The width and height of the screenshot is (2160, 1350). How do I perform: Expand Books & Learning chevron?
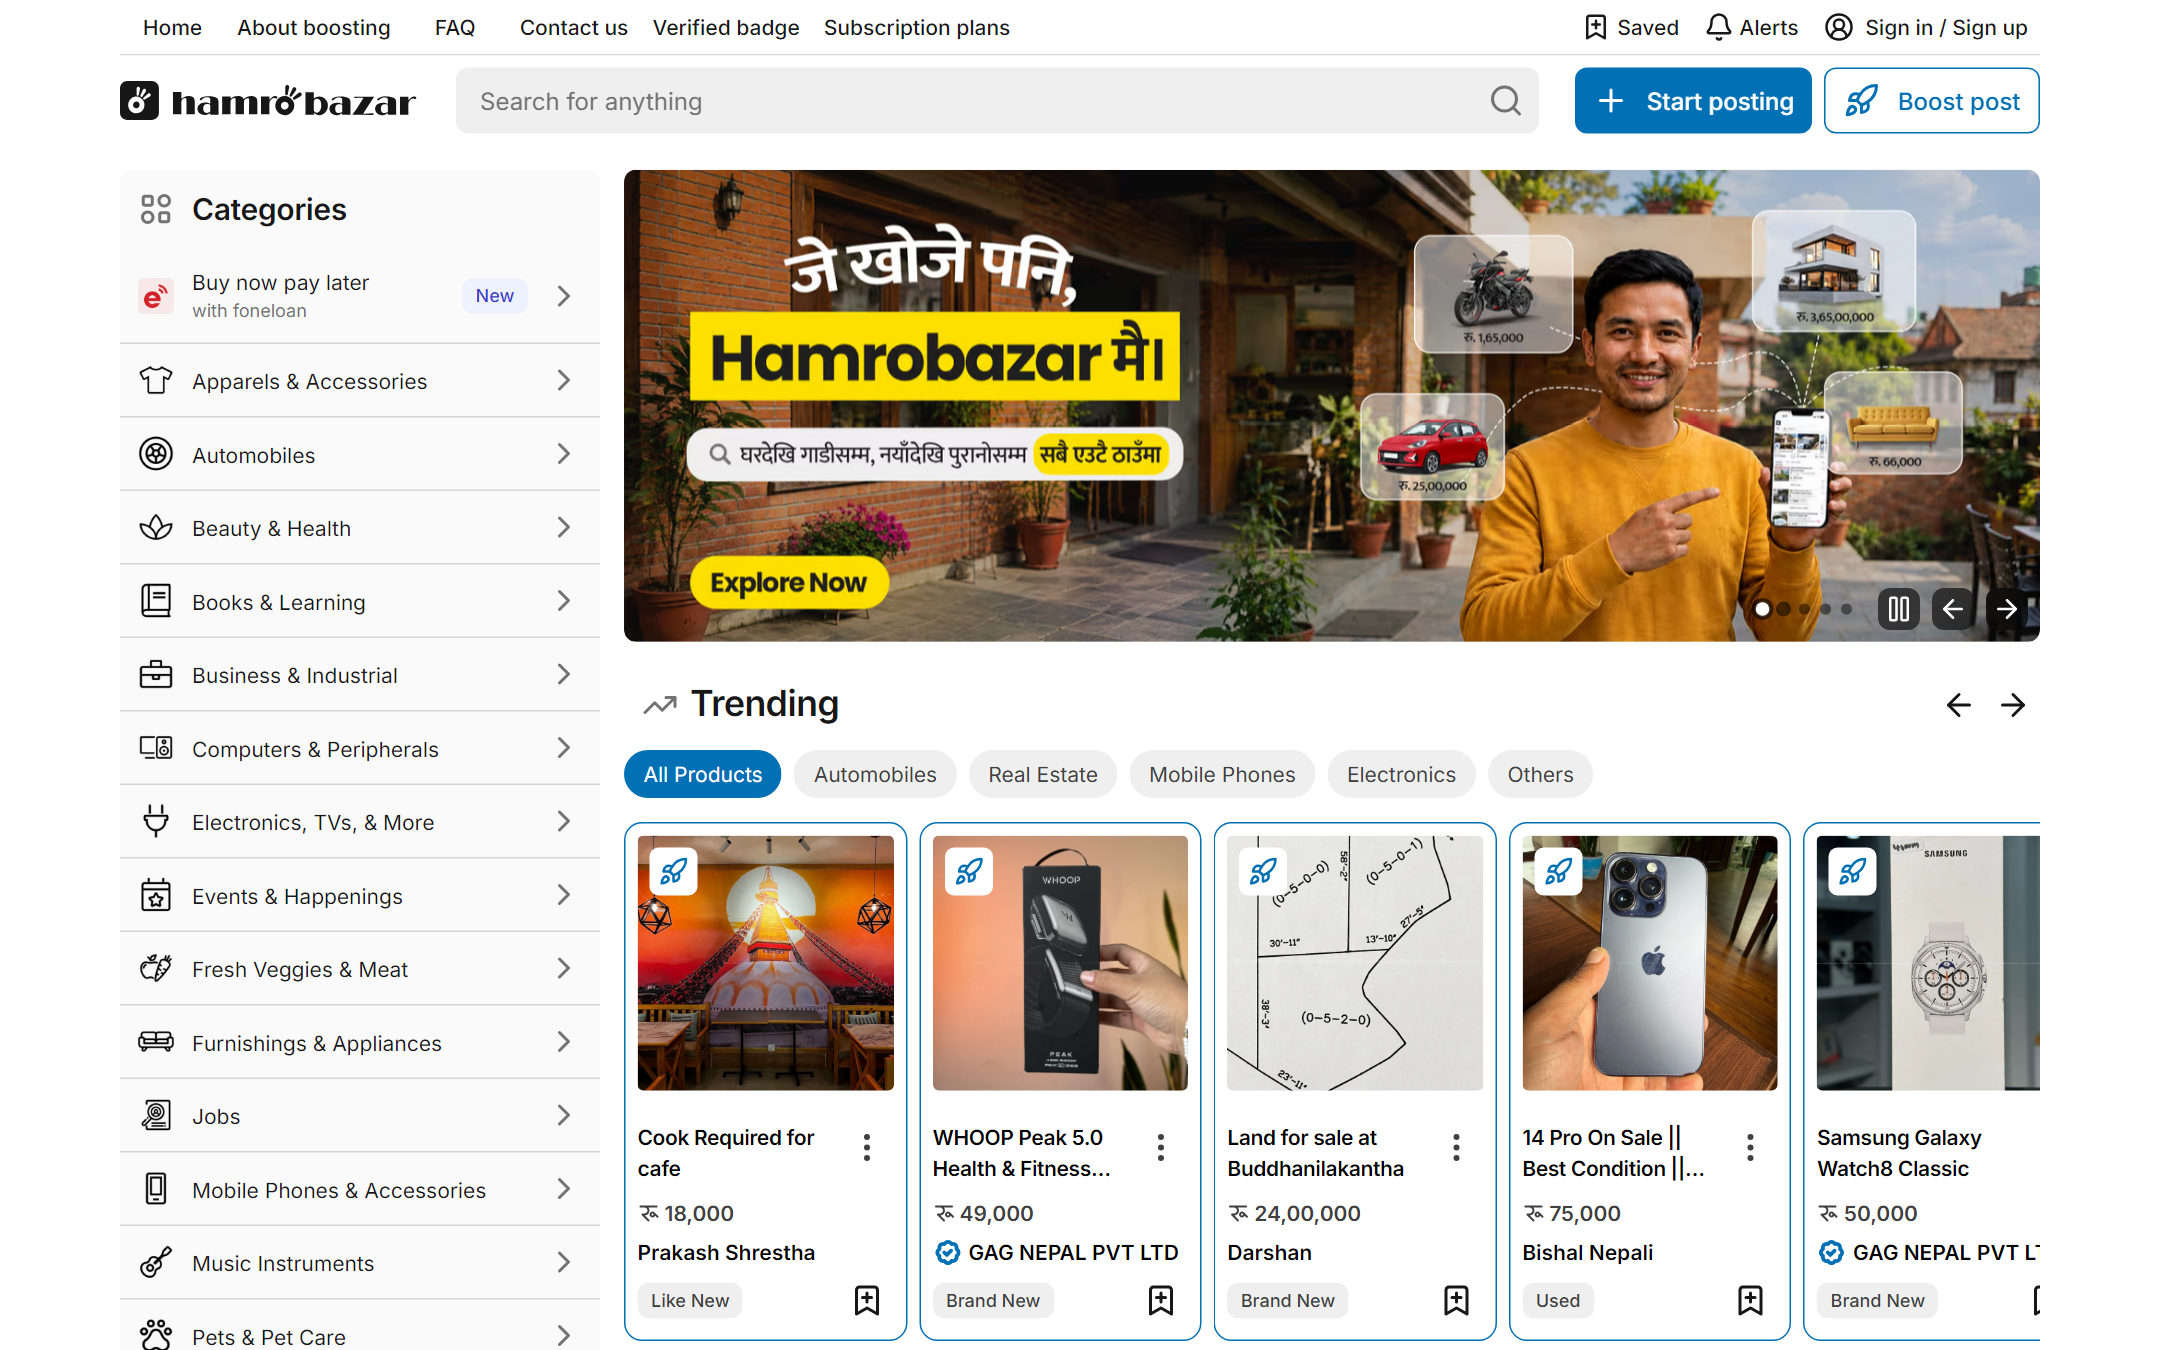pyautogui.click(x=564, y=601)
